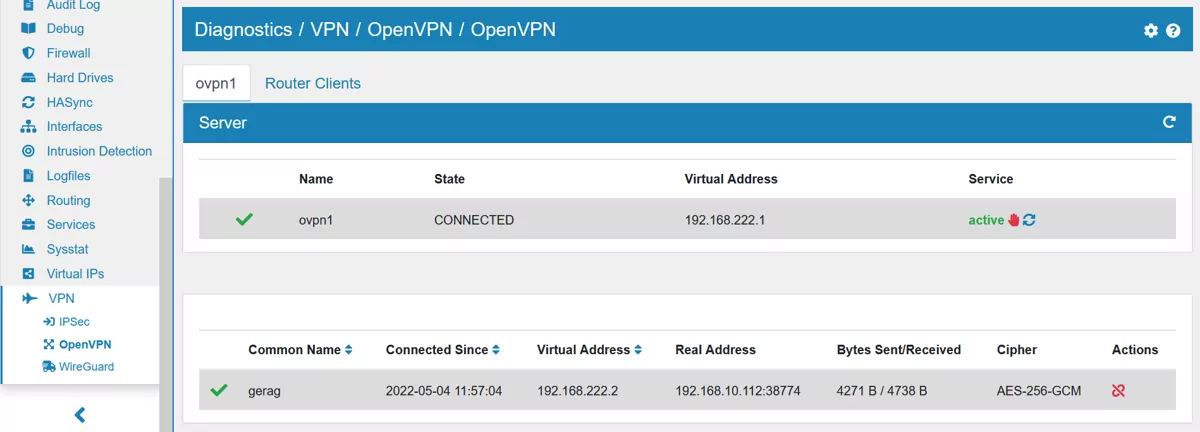Click the Sysstat chart icon
The width and height of the screenshot is (1200, 432).
point(28,249)
